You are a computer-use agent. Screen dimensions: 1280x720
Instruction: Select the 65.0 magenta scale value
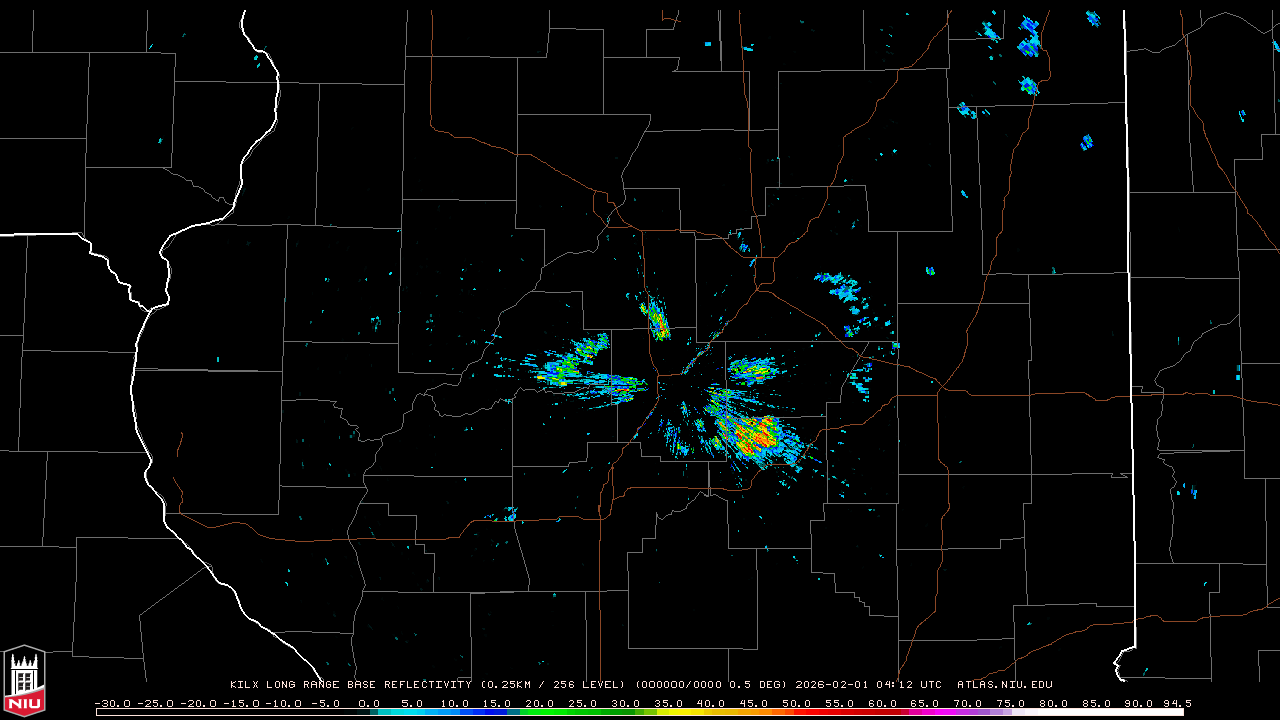pos(926,703)
